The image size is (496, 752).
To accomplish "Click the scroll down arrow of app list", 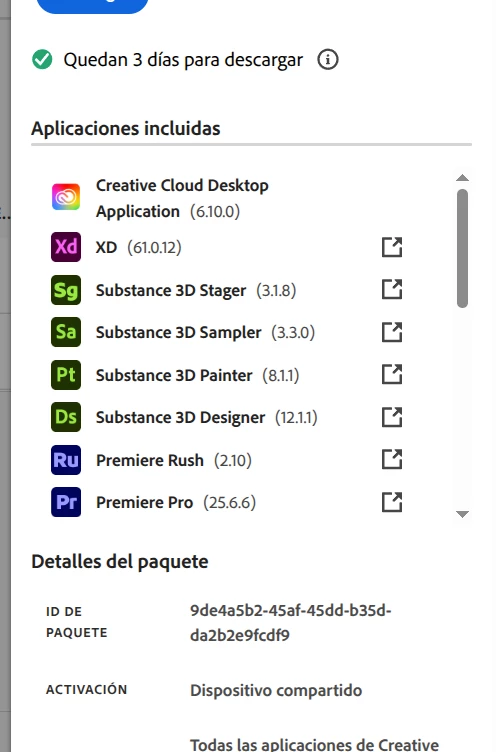I will [x=462, y=514].
